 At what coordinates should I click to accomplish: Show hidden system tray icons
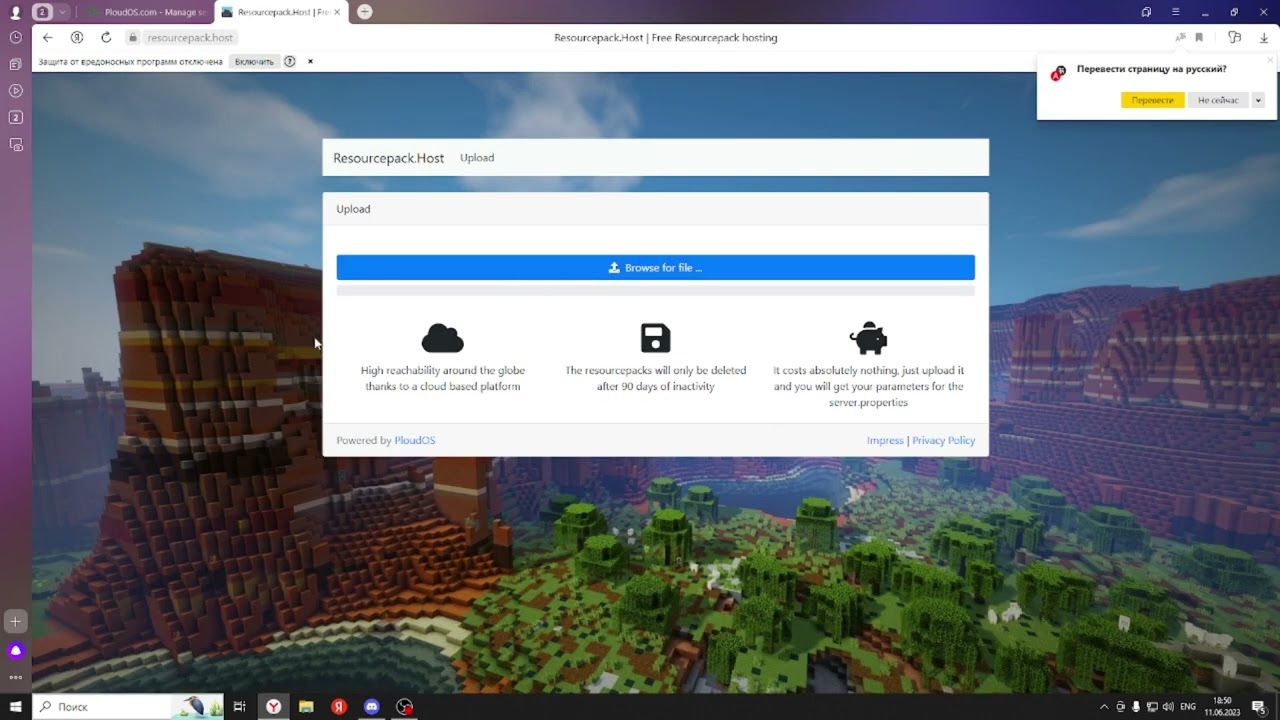pos(1104,706)
